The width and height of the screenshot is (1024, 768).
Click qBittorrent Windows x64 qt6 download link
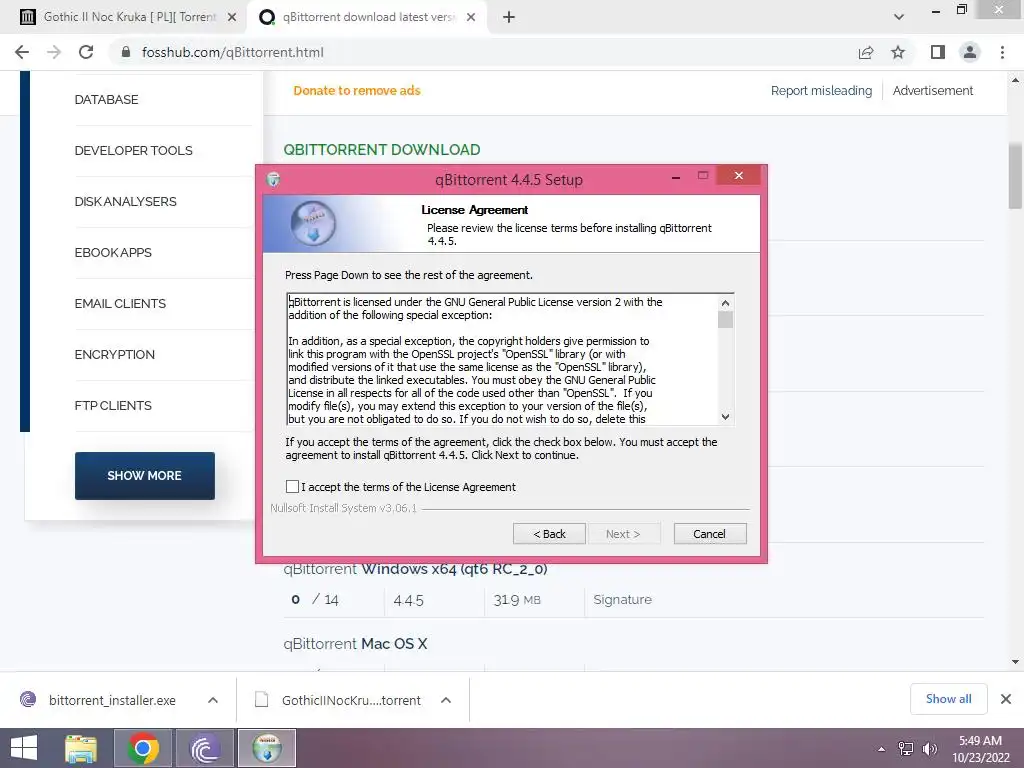(415, 569)
